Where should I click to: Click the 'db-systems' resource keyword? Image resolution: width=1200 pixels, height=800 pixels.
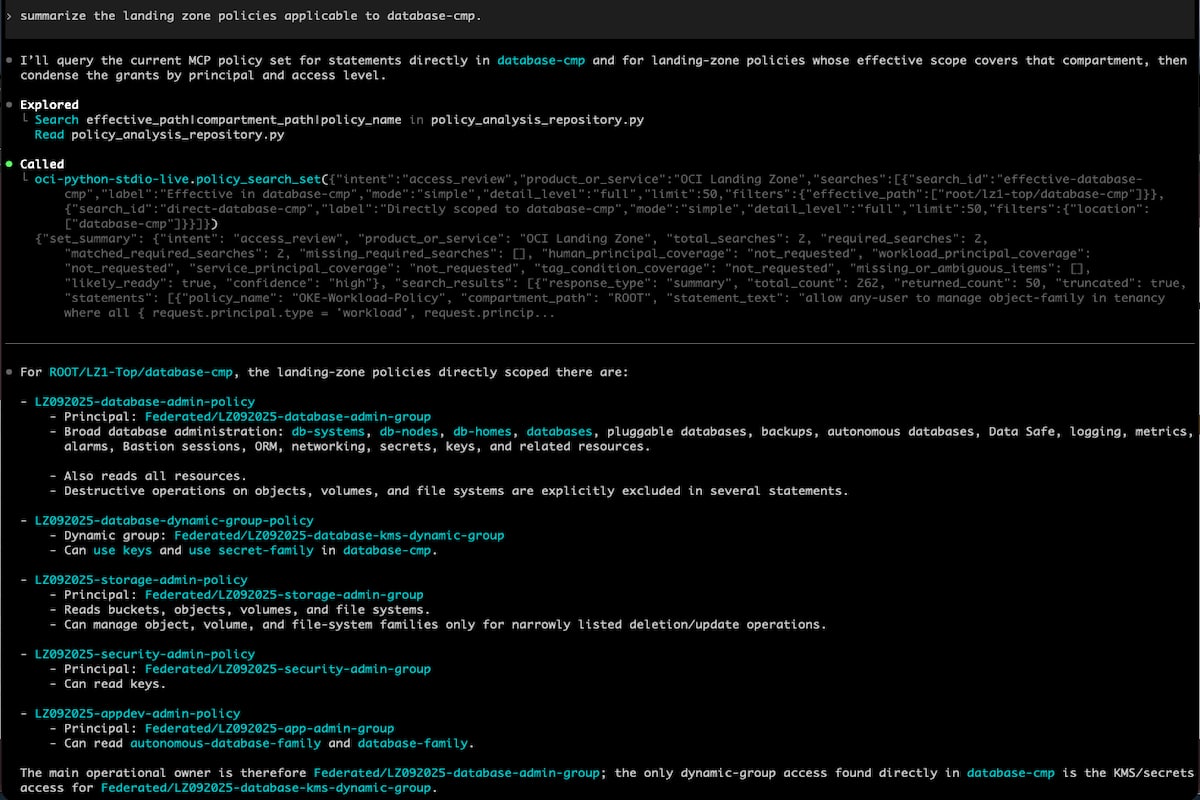(328, 432)
